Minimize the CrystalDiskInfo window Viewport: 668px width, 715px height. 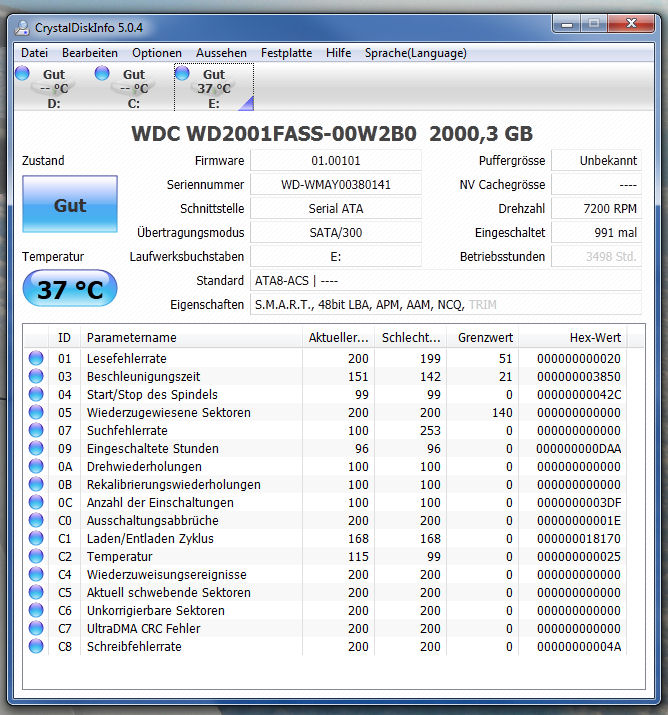coord(567,24)
